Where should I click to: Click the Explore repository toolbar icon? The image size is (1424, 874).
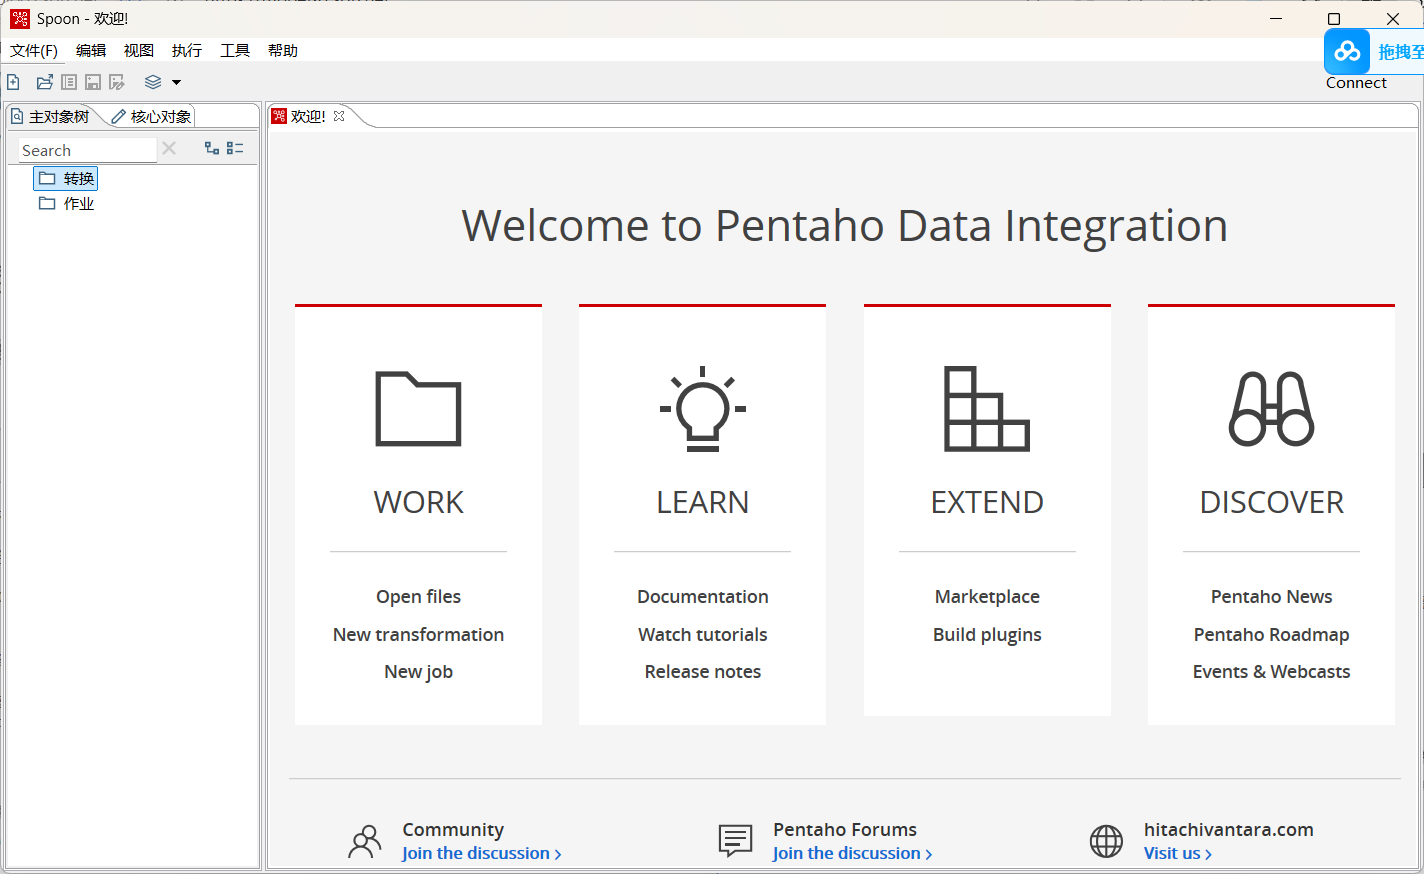click(69, 82)
